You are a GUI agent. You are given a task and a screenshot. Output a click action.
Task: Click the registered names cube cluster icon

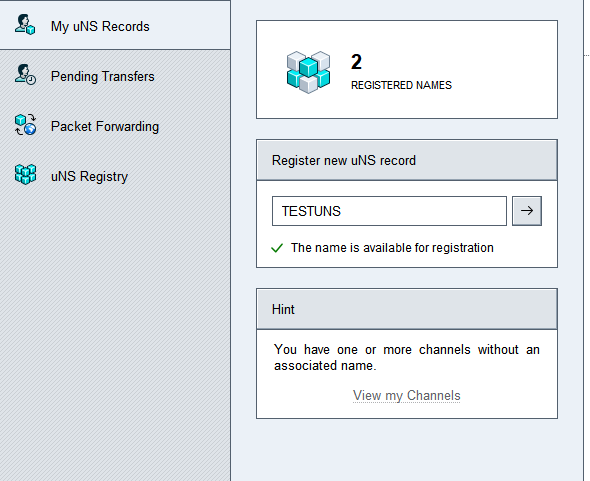point(308,72)
